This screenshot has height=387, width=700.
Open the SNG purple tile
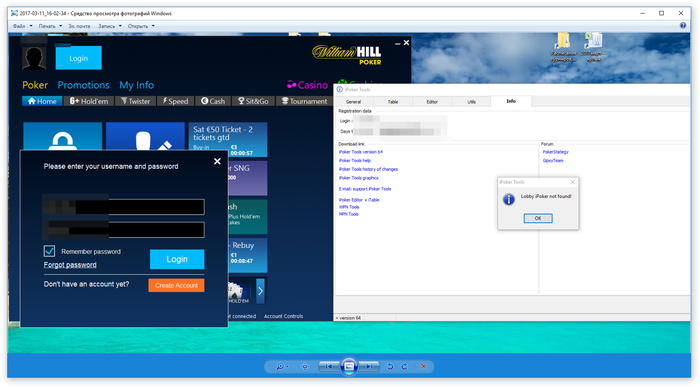tap(248, 178)
